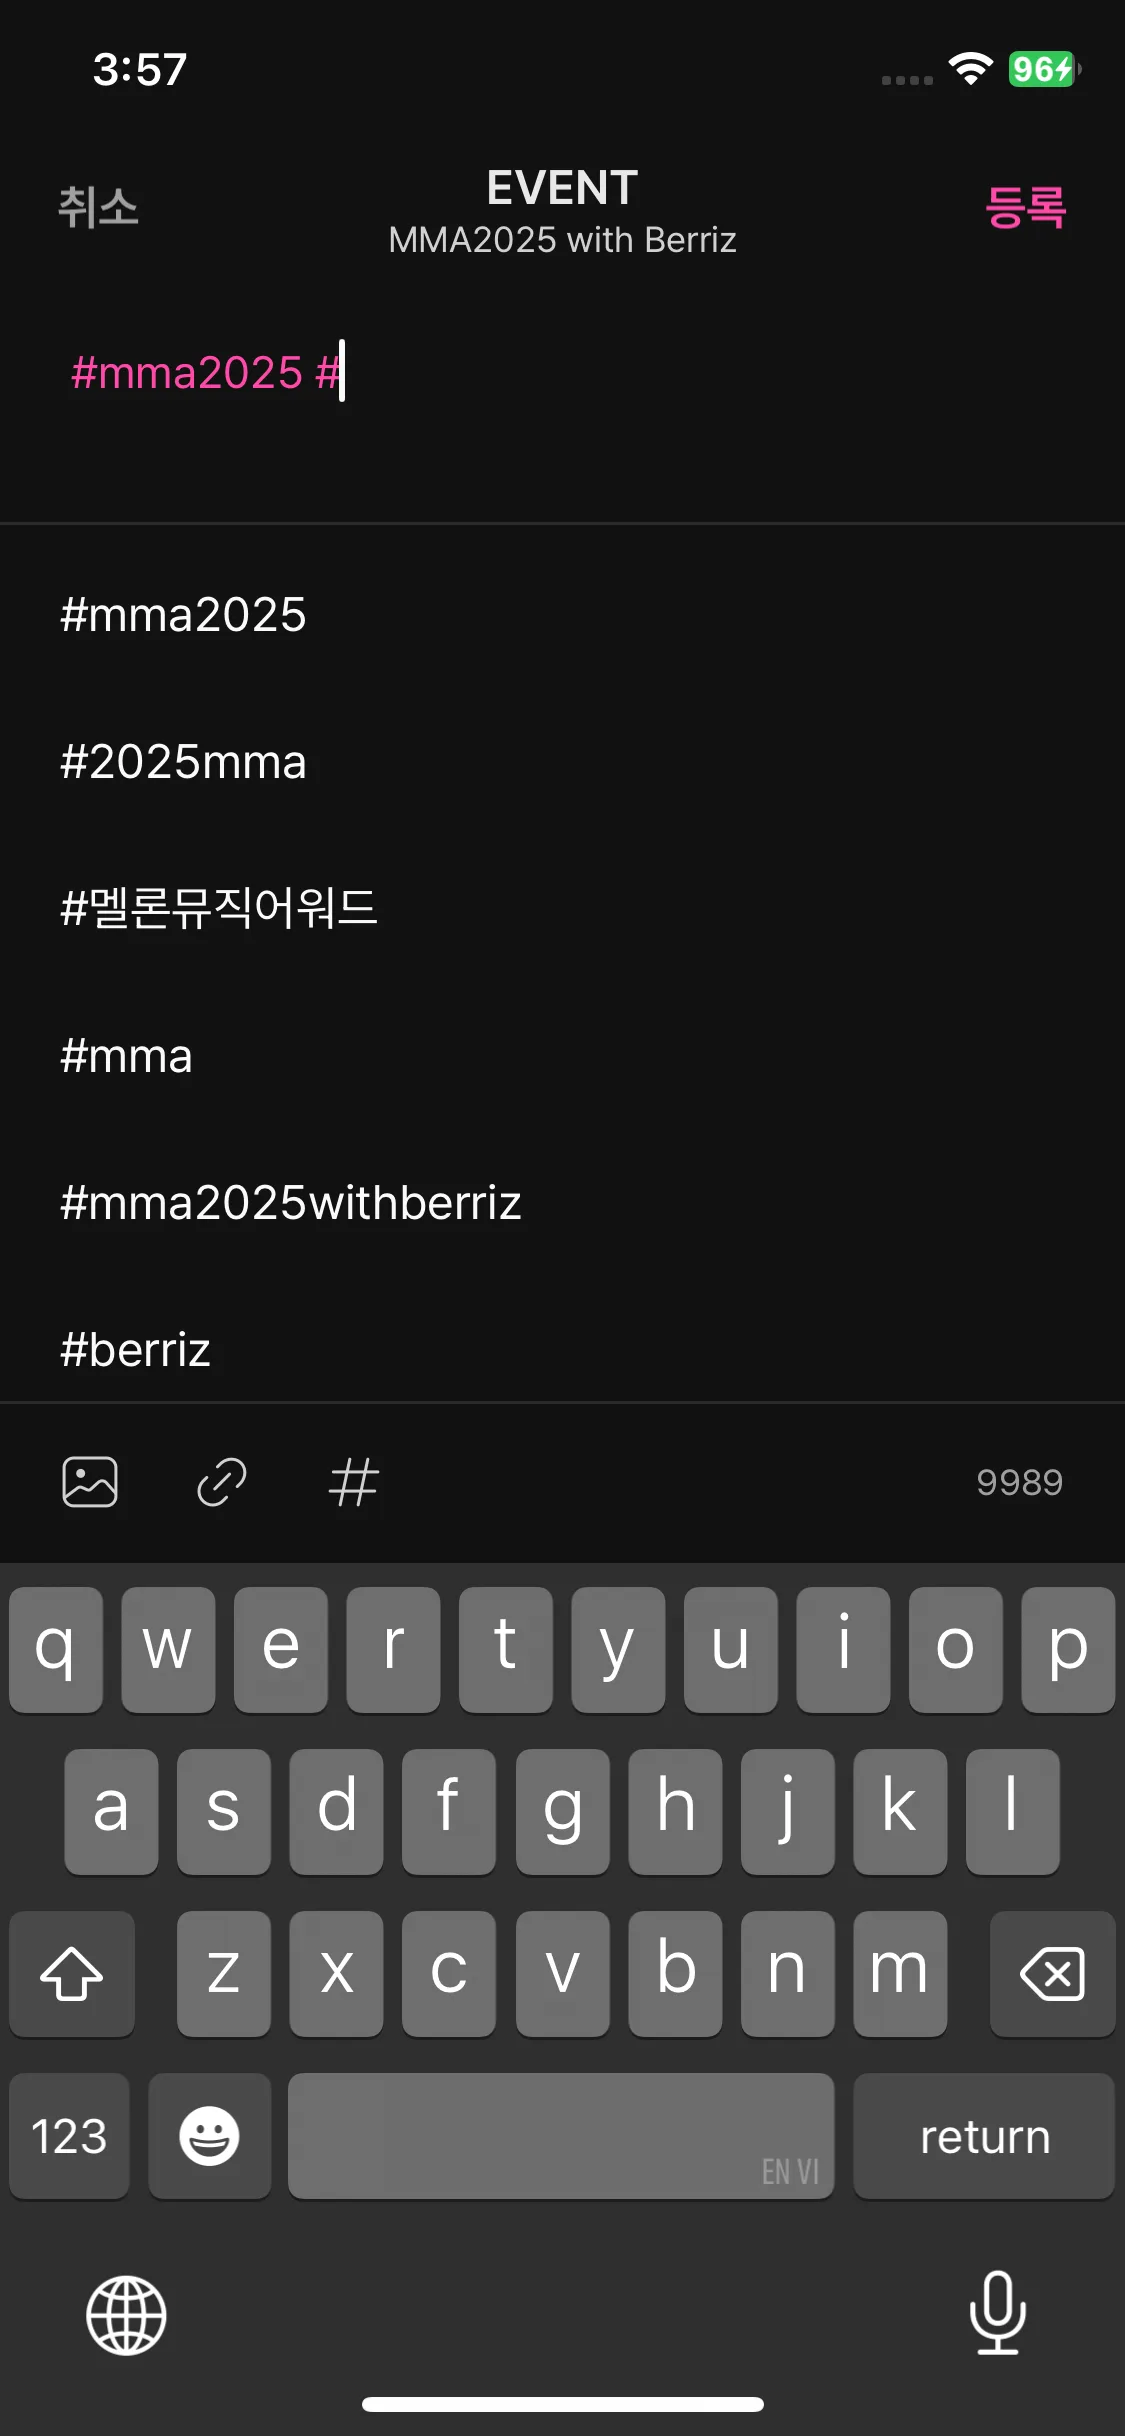Image resolution: width=1125 pixels, height=2436 pixels.
Task: Tap 등록 to submit the post
Action: 1025,208
